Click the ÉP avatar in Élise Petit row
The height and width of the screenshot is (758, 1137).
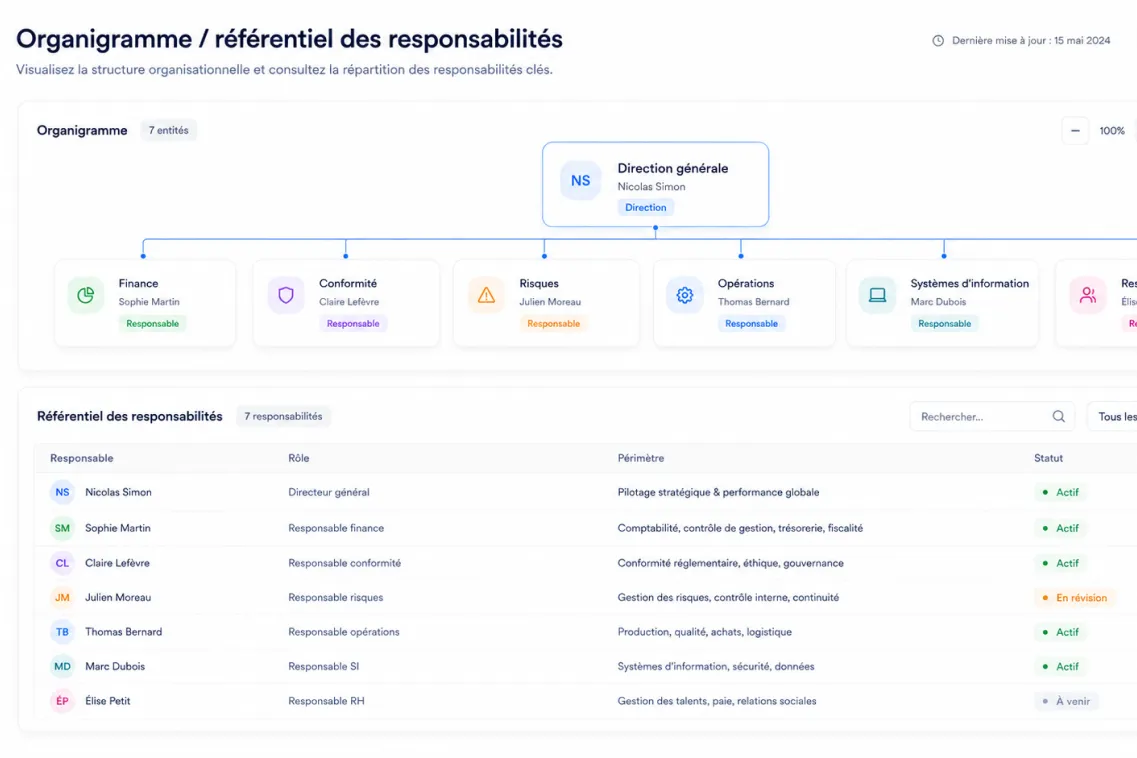pyautogui.click(x=62, y=701)
